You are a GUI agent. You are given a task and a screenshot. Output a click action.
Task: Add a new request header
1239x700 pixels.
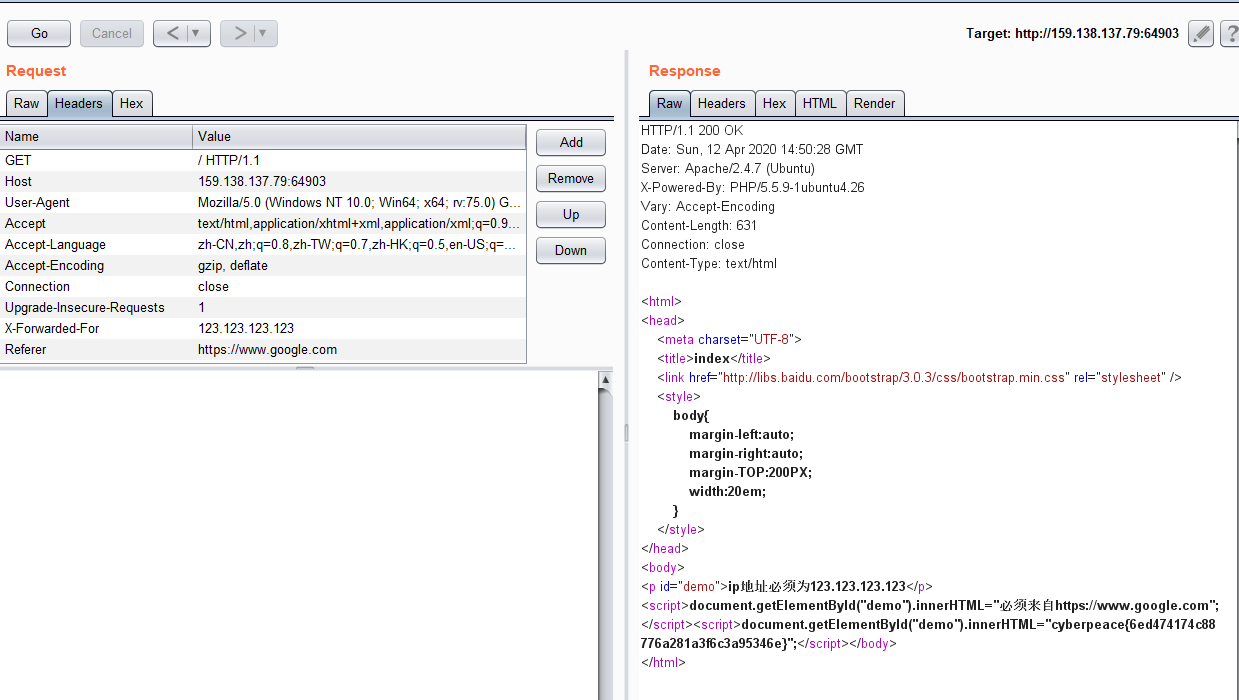click(571, 142)
